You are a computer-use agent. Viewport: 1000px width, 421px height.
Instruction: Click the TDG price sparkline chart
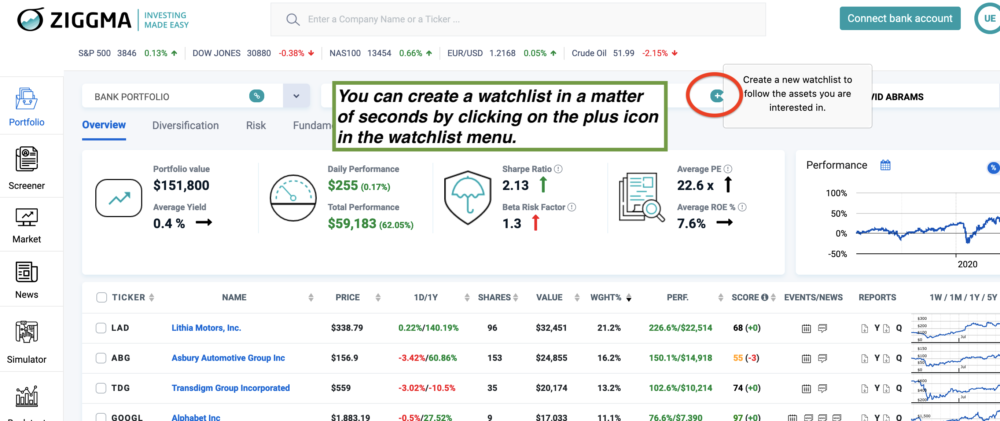coord(957,388)
